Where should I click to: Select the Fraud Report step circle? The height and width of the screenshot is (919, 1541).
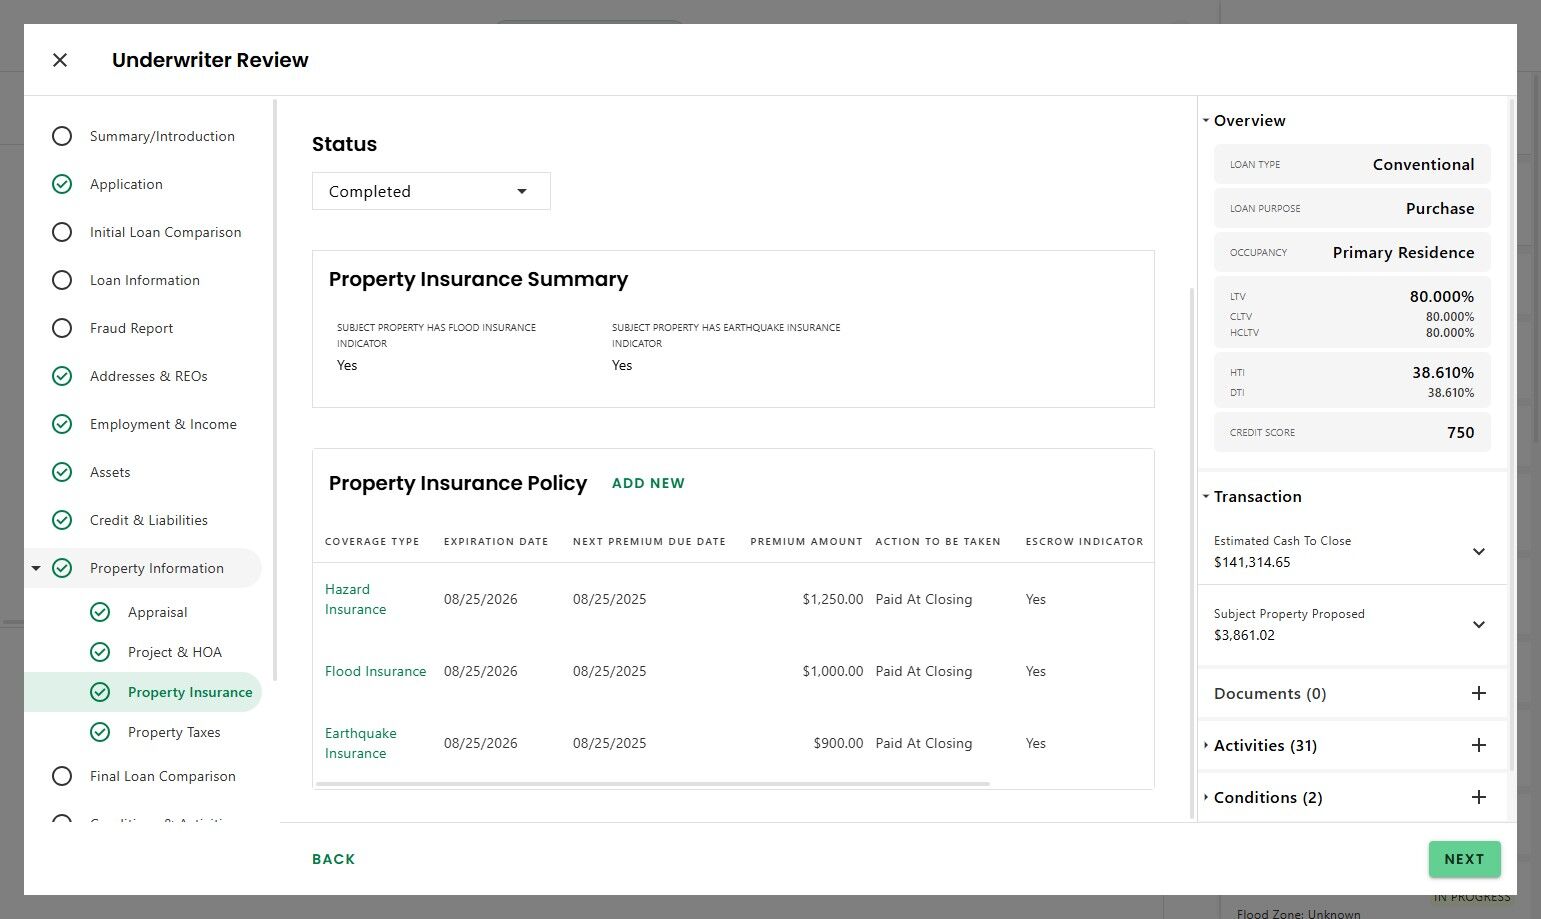click(62, 328)
